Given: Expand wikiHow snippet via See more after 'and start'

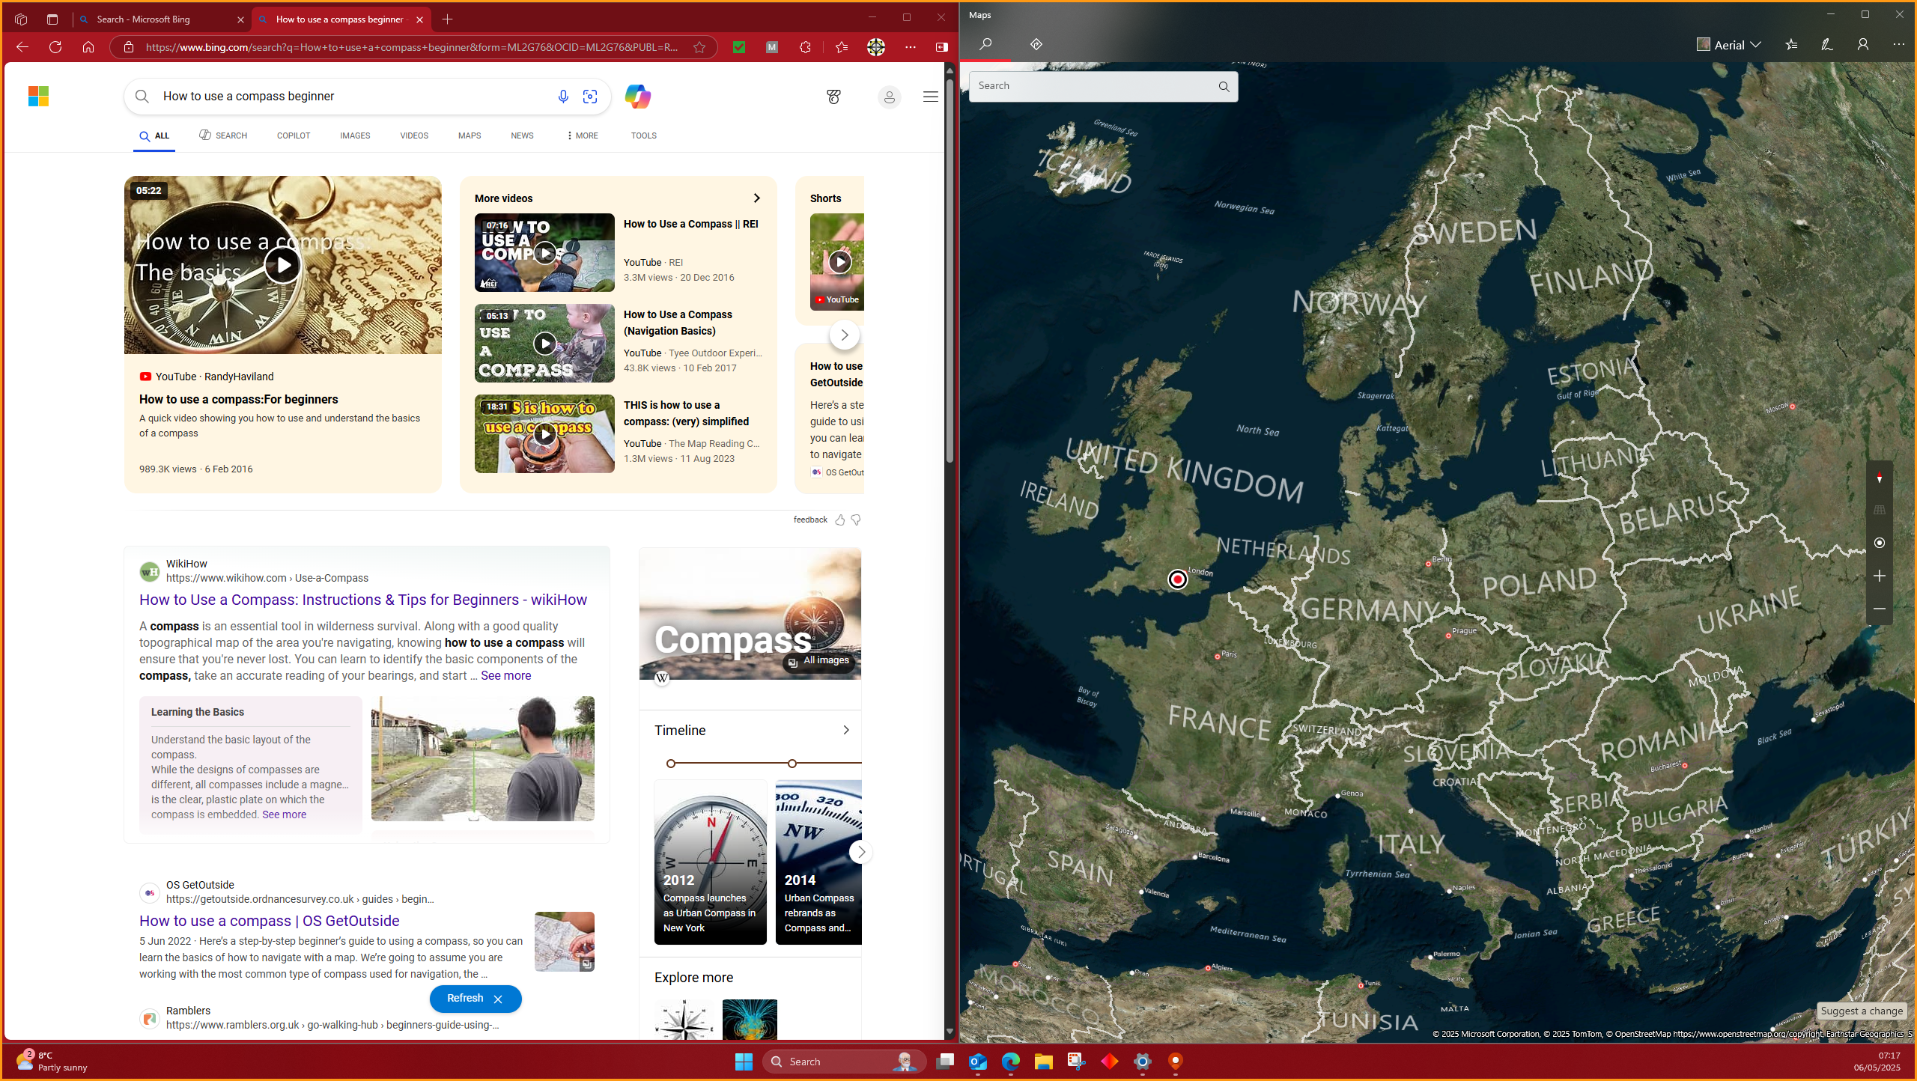Looking at the screenshot, I should [x=506, y=676].
